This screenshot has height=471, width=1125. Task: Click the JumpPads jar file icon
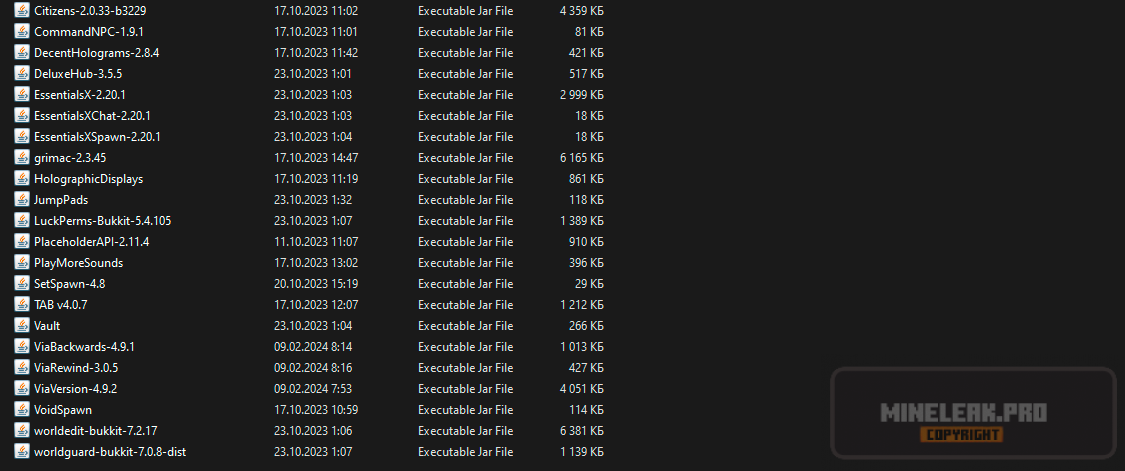coord(22,199)
